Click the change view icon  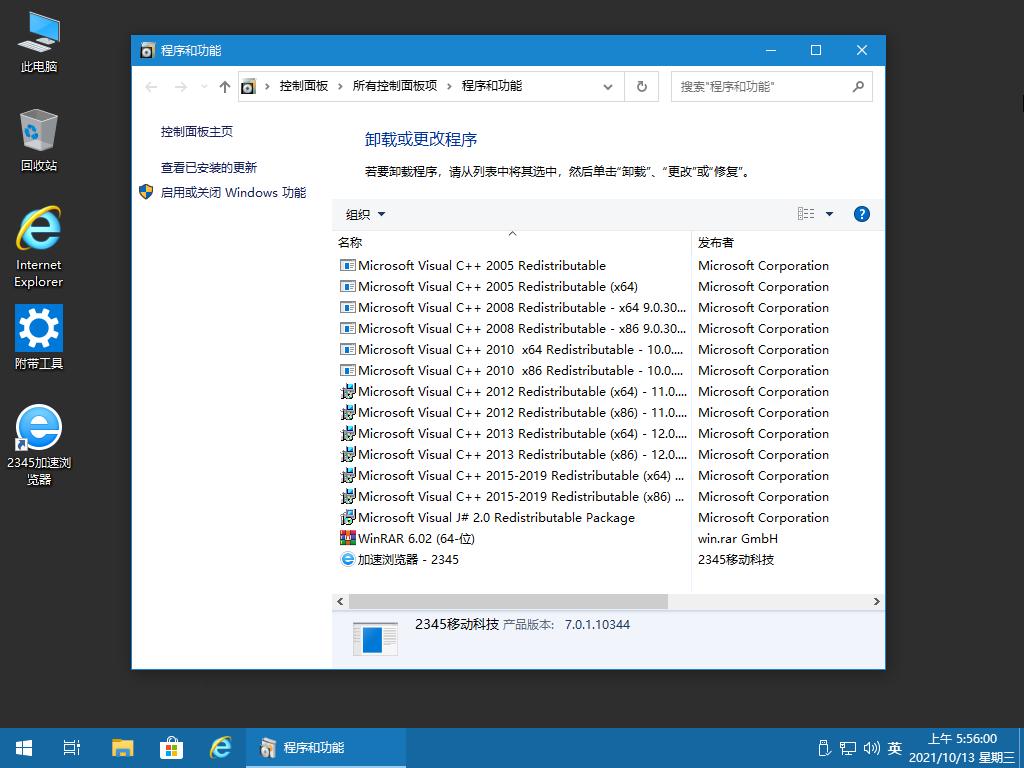pos(806,214)
